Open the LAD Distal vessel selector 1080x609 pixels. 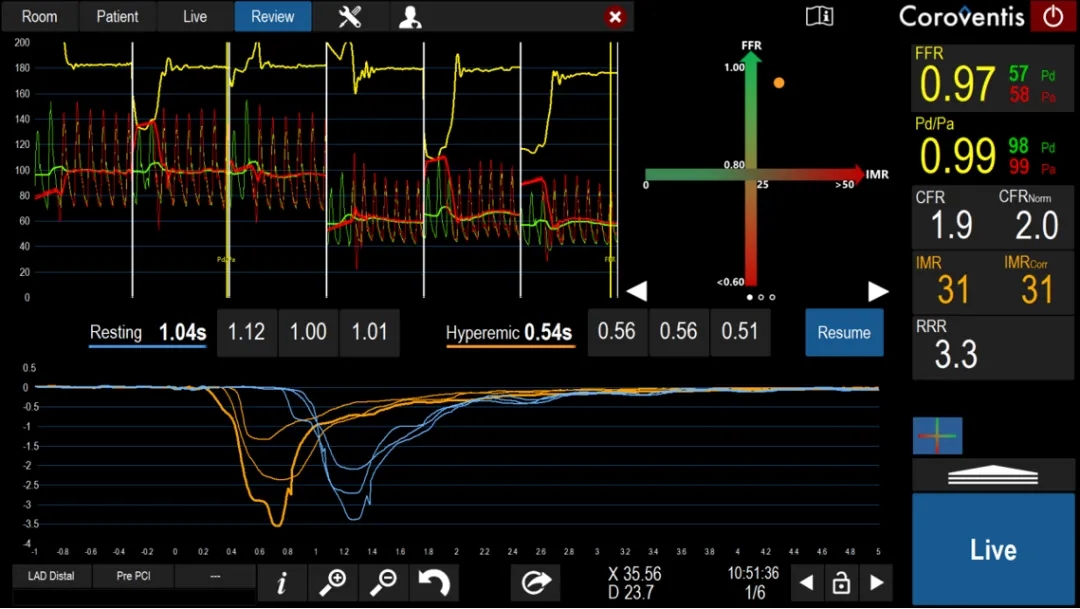(51, 576)
